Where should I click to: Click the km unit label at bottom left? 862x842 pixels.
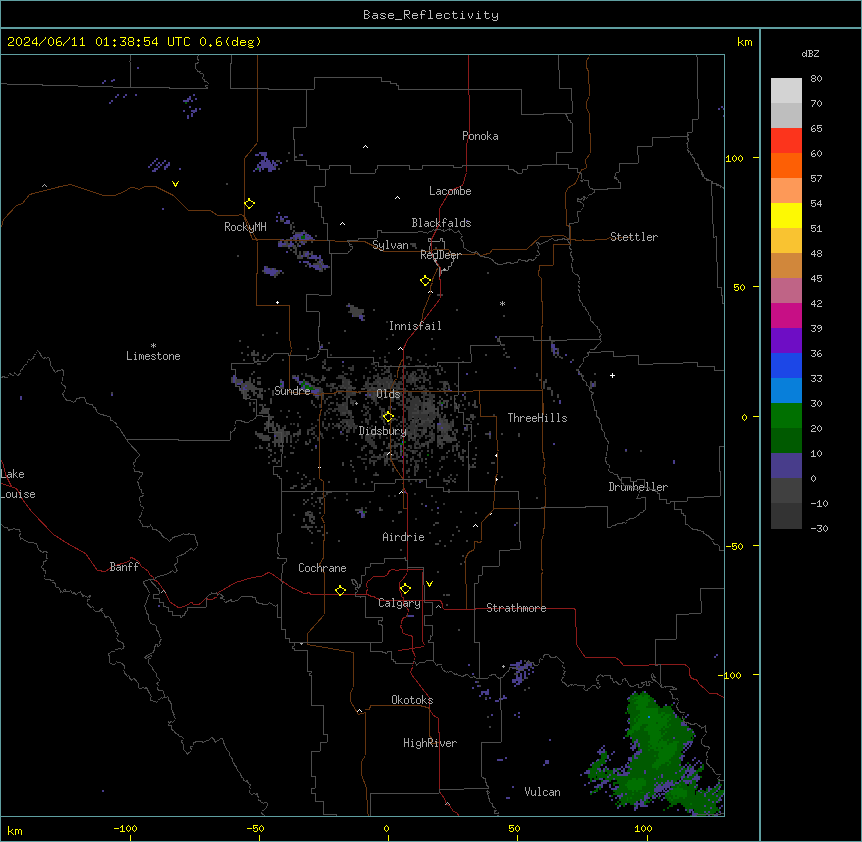click(15, 830)
